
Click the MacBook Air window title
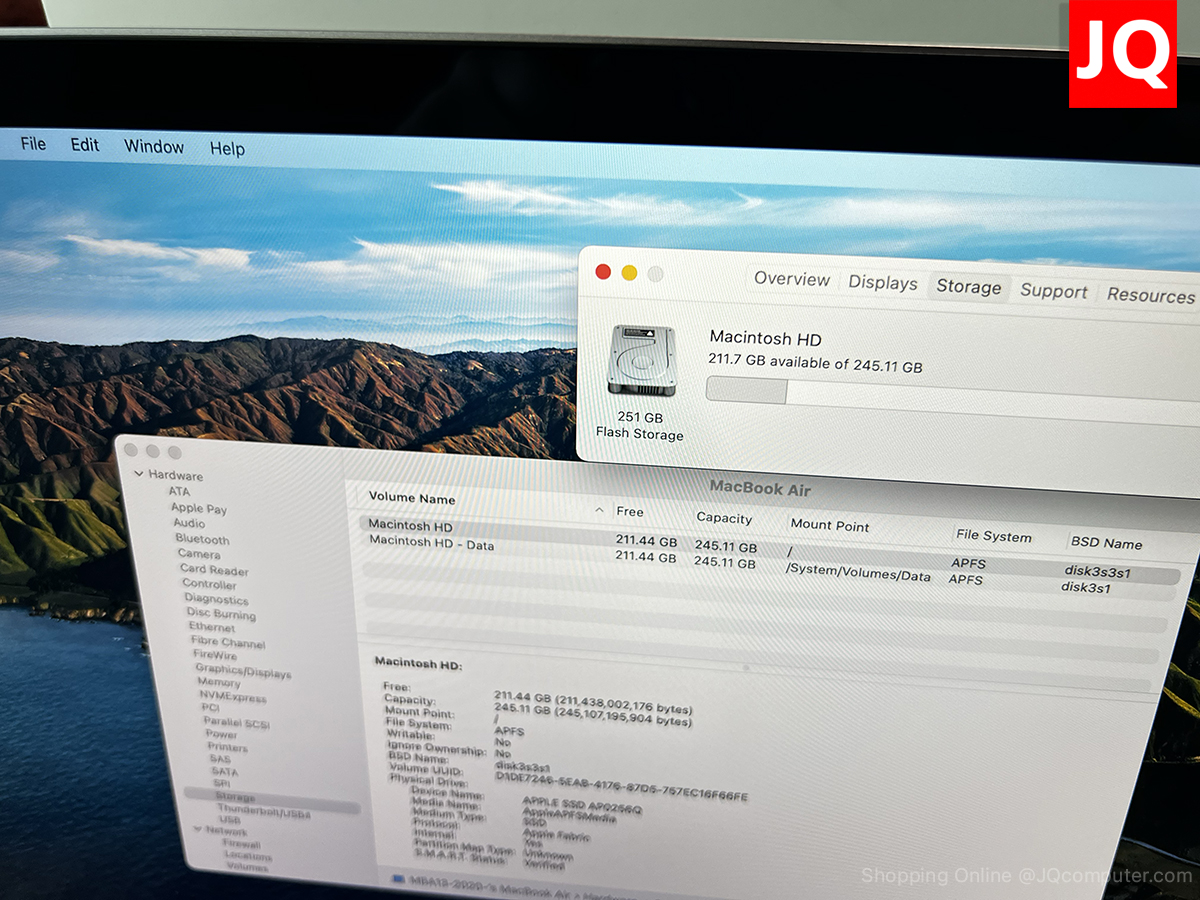click(760, 488)
